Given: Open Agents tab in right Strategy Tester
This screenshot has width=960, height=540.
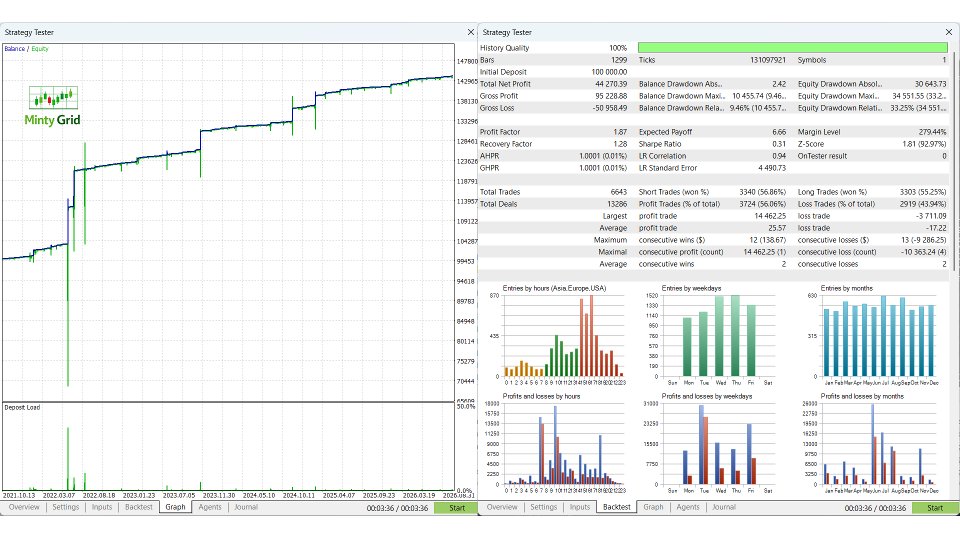Looking at the screenshot, I should point(688,507).
